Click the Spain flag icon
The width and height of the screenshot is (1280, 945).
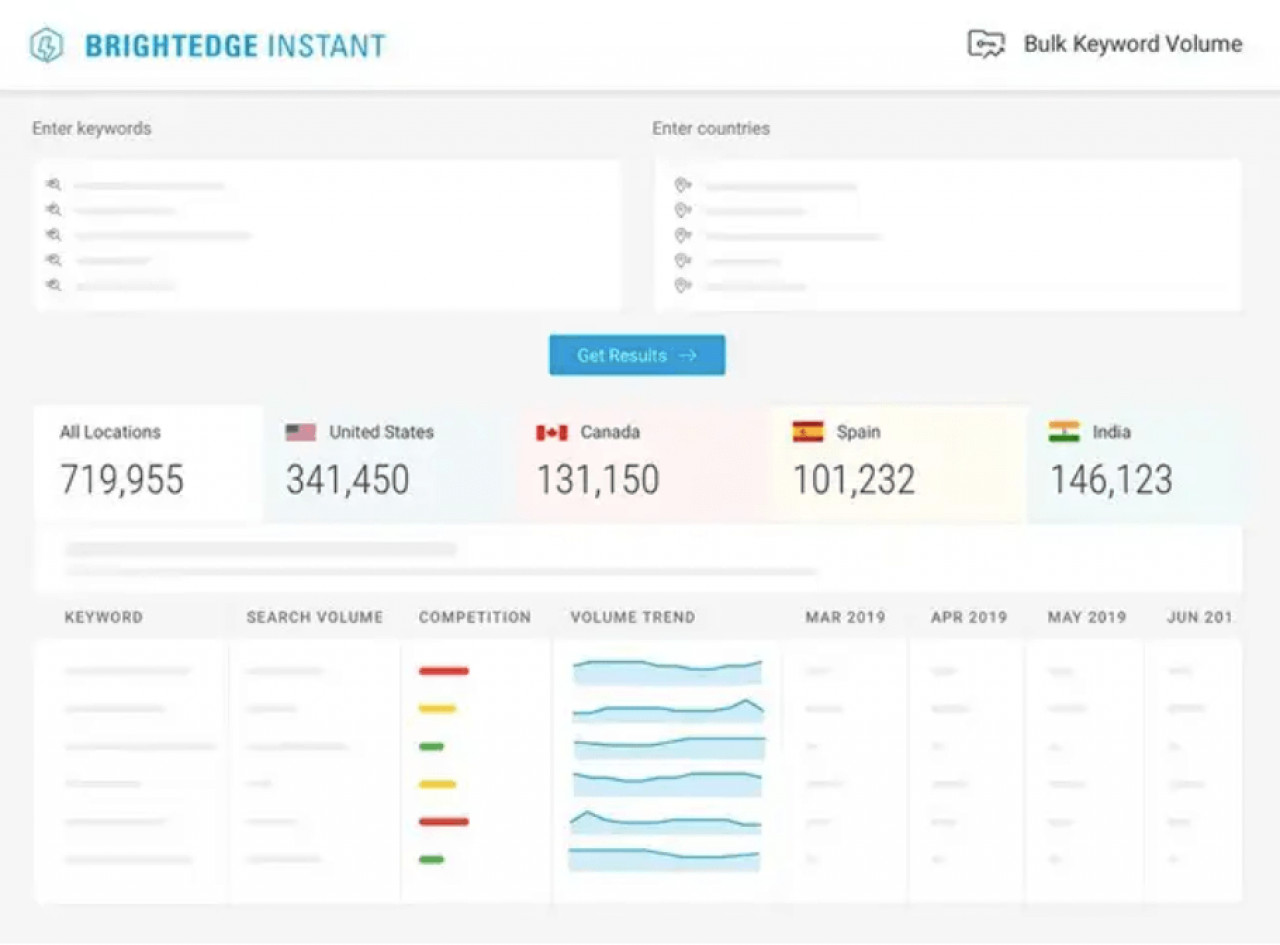pos(808,432)
